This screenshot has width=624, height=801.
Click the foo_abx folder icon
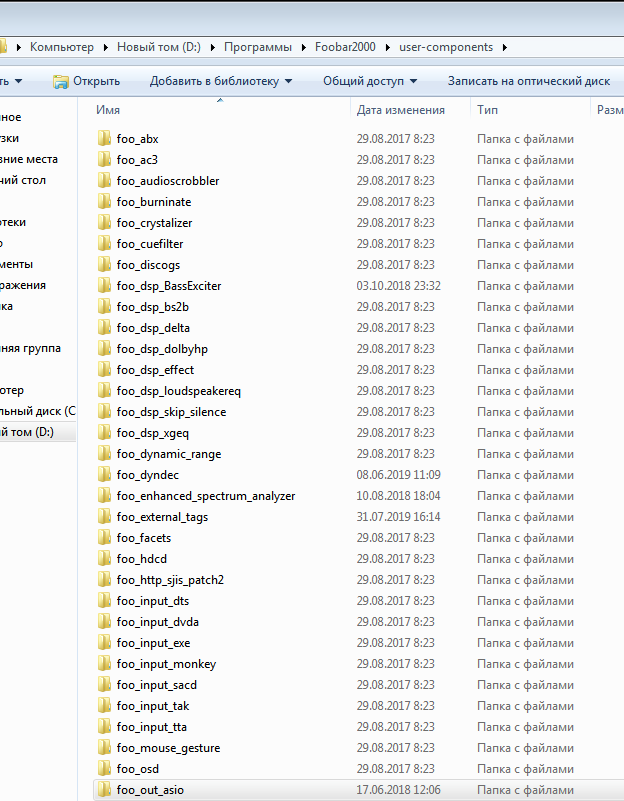(104, 138)
